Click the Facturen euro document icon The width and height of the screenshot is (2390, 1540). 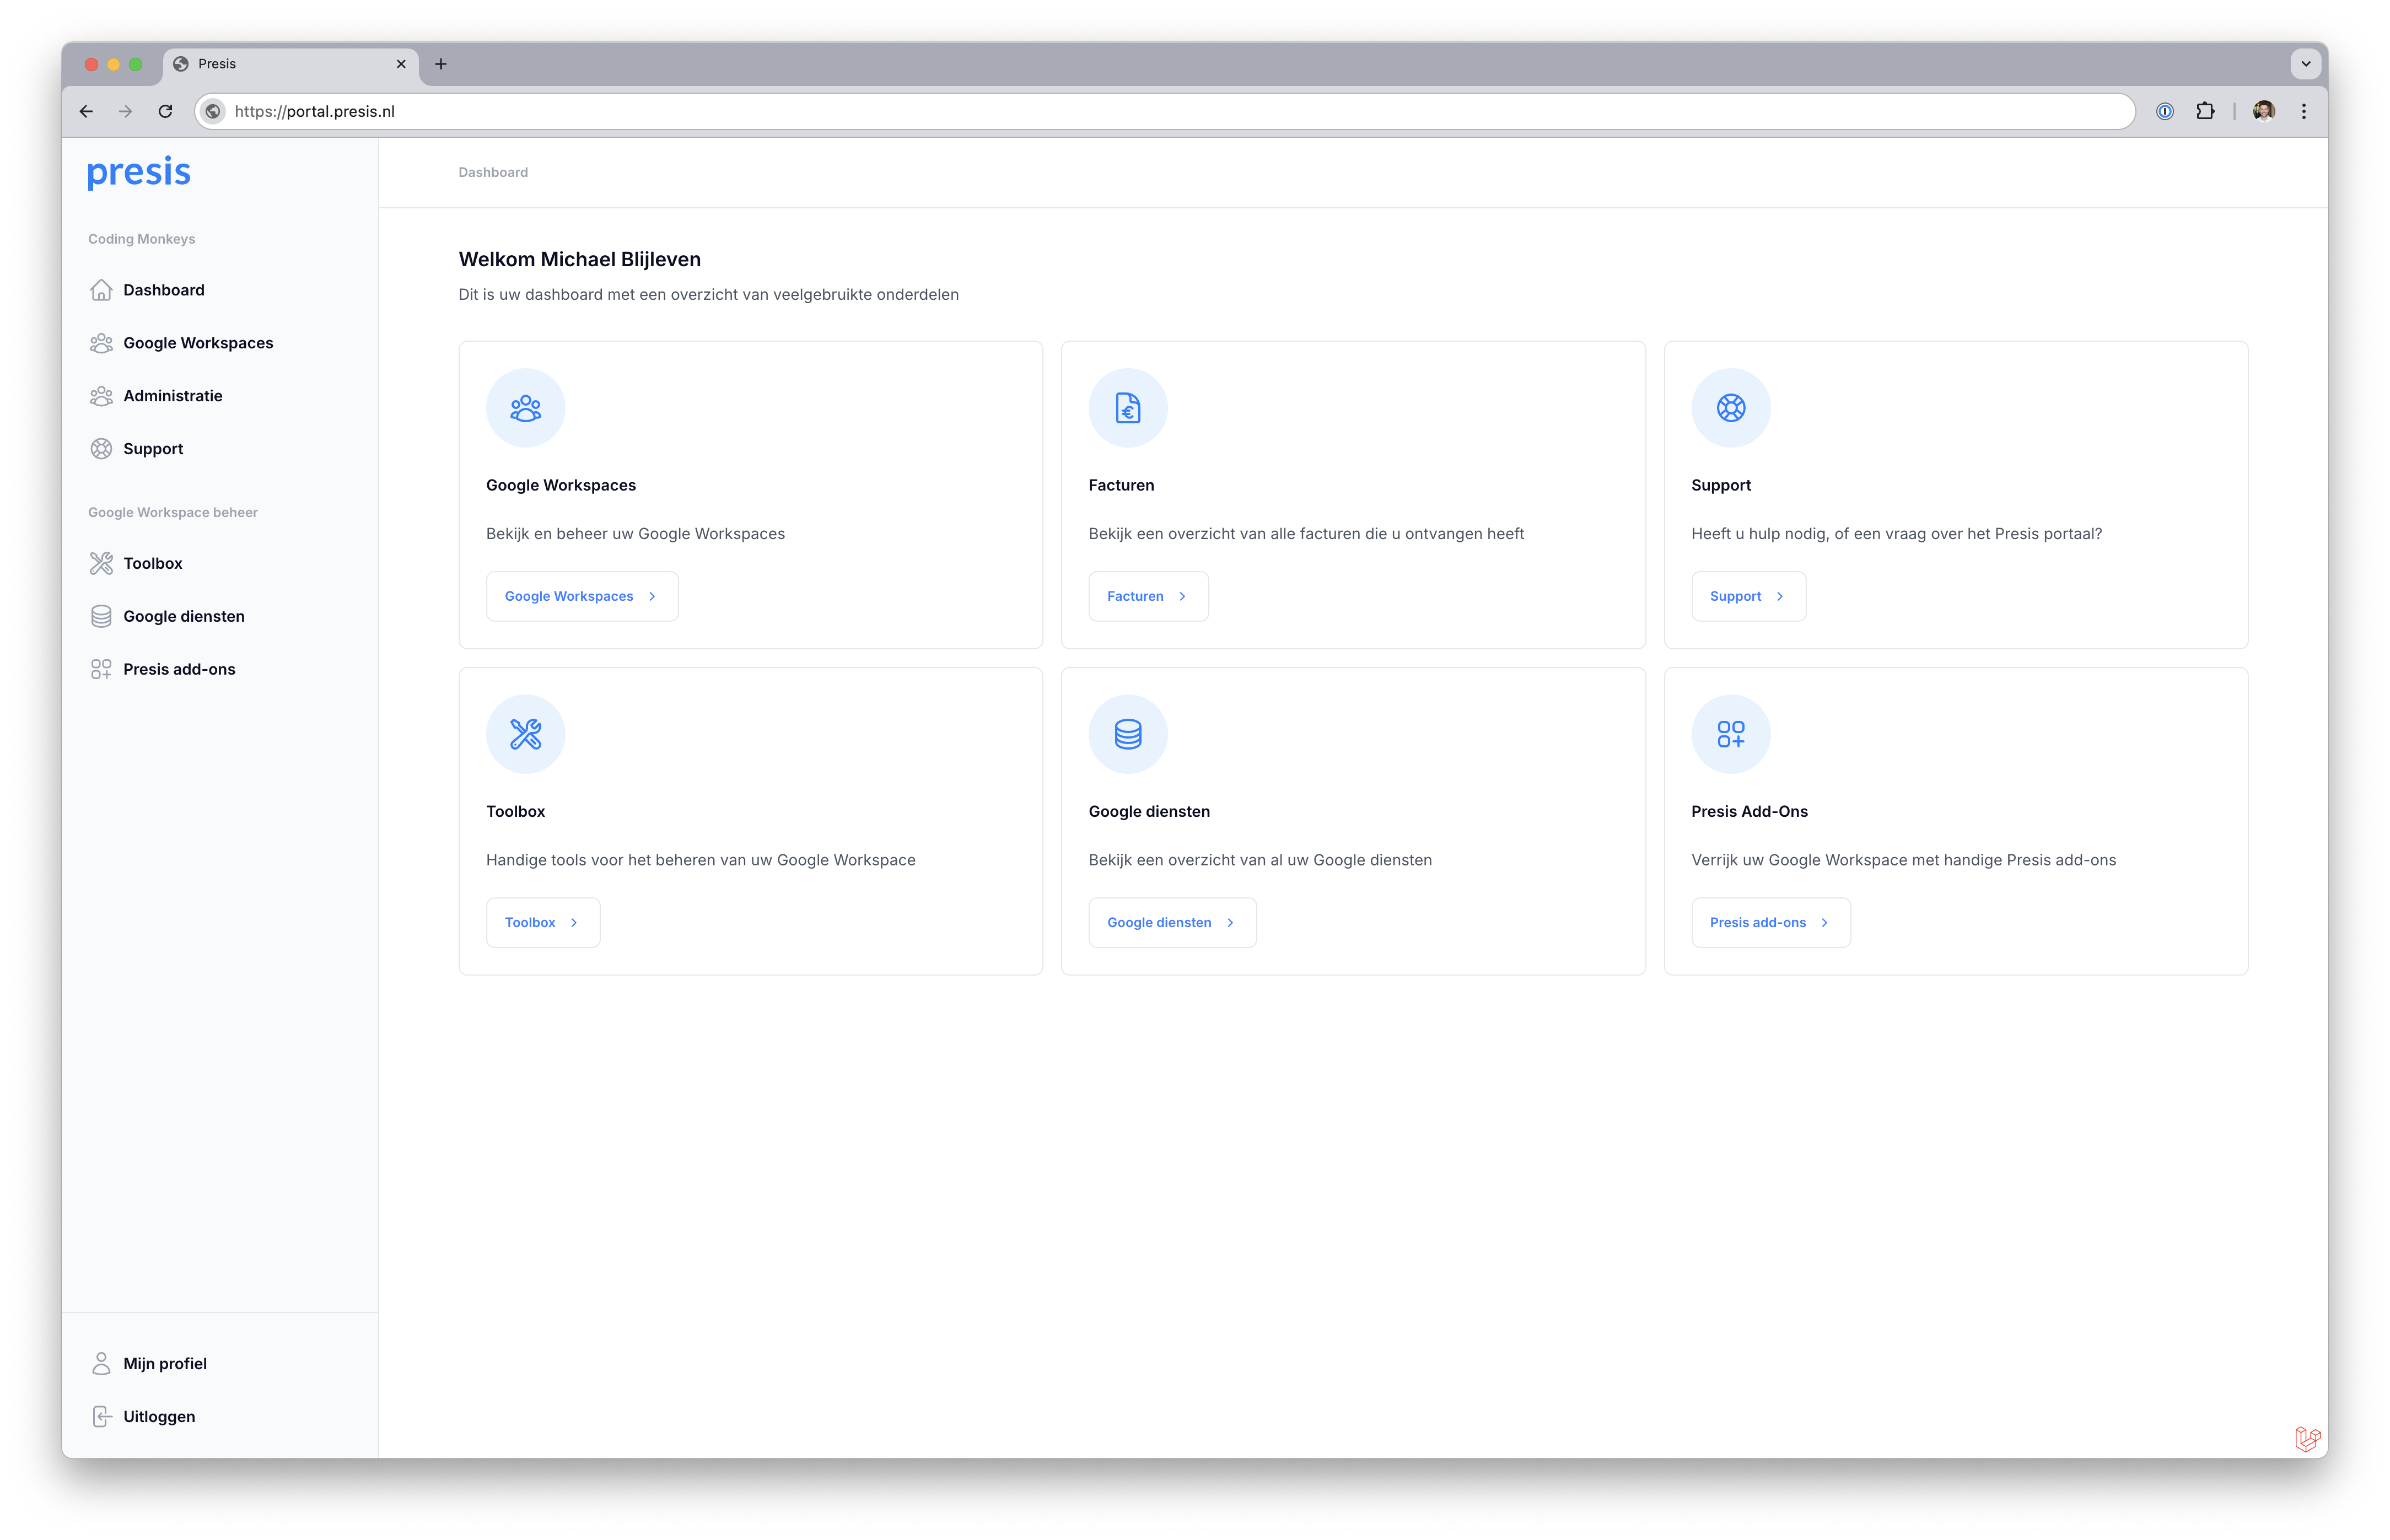(1127, 408)
